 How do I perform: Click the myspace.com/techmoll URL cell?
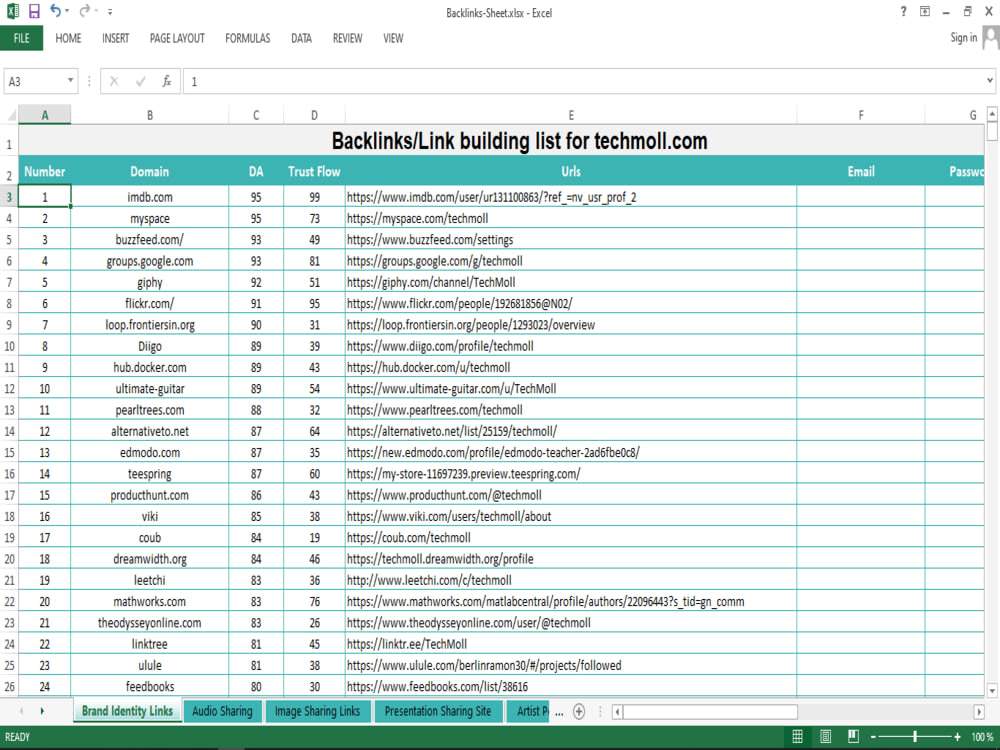(x=571, y=219)
